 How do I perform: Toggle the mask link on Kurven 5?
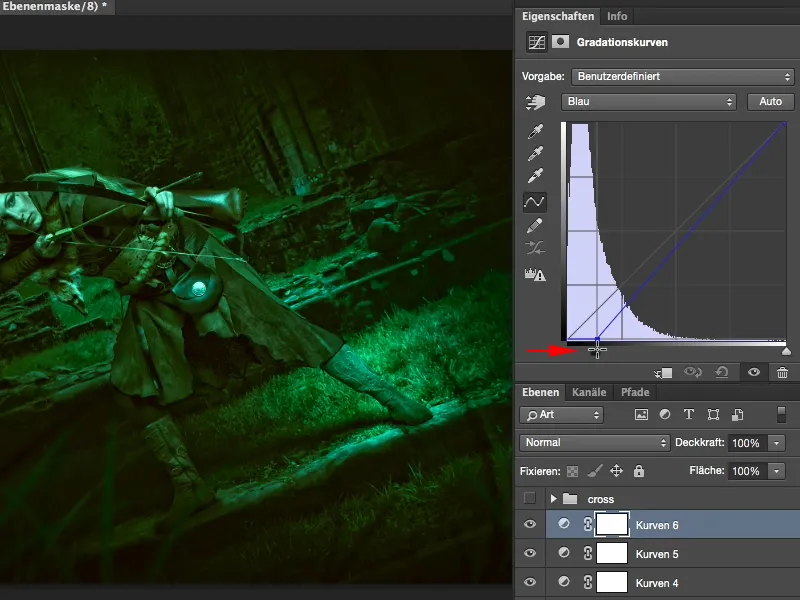pos(588,553)
